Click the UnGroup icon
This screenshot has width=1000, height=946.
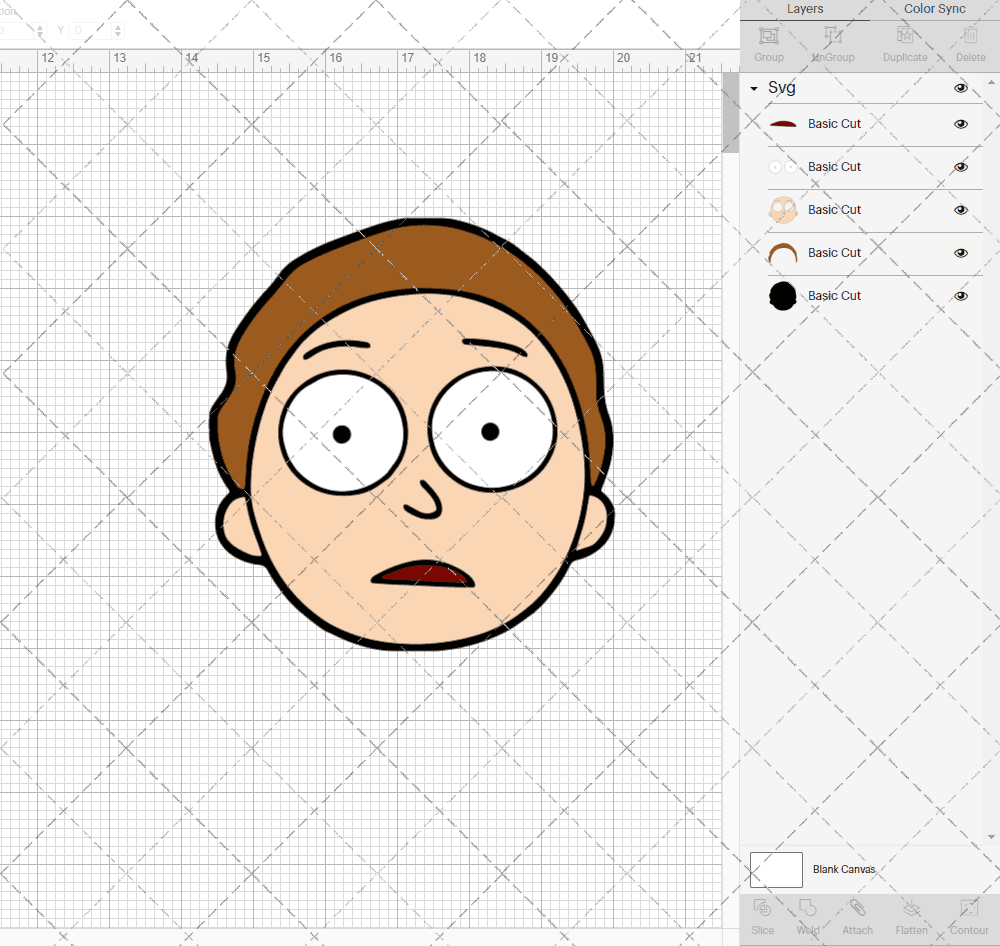click(x=832, y=36)
